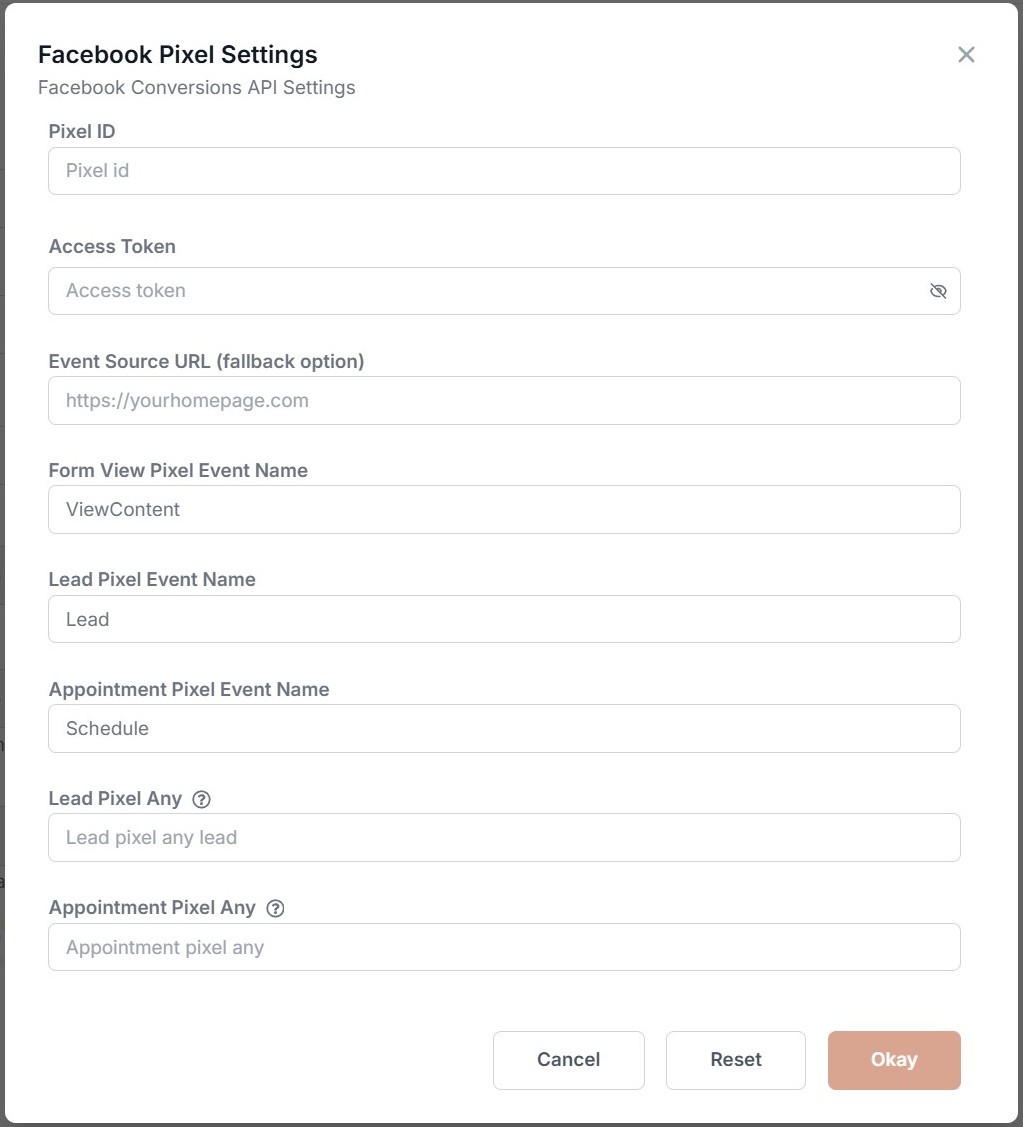1023x1127 pixels.
Task: Select the Event Source URL fallback field
Action: [x=504, y=400]
